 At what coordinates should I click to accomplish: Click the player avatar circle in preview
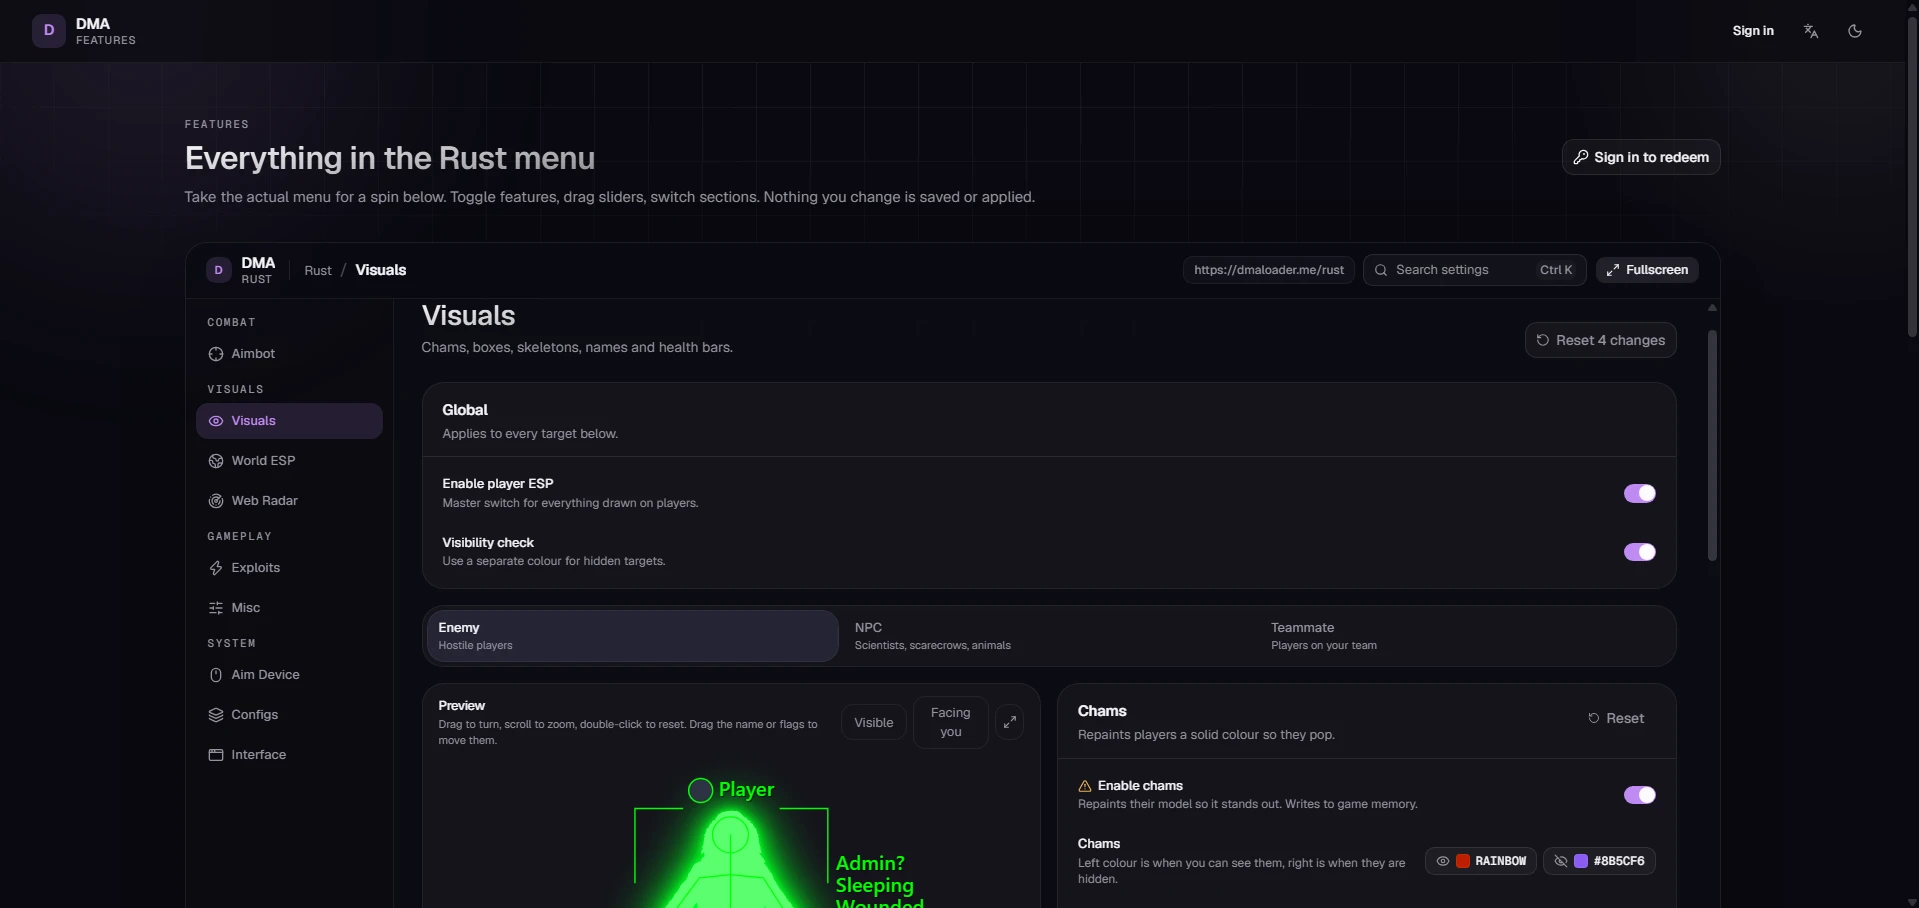click(x=701, y=791)
